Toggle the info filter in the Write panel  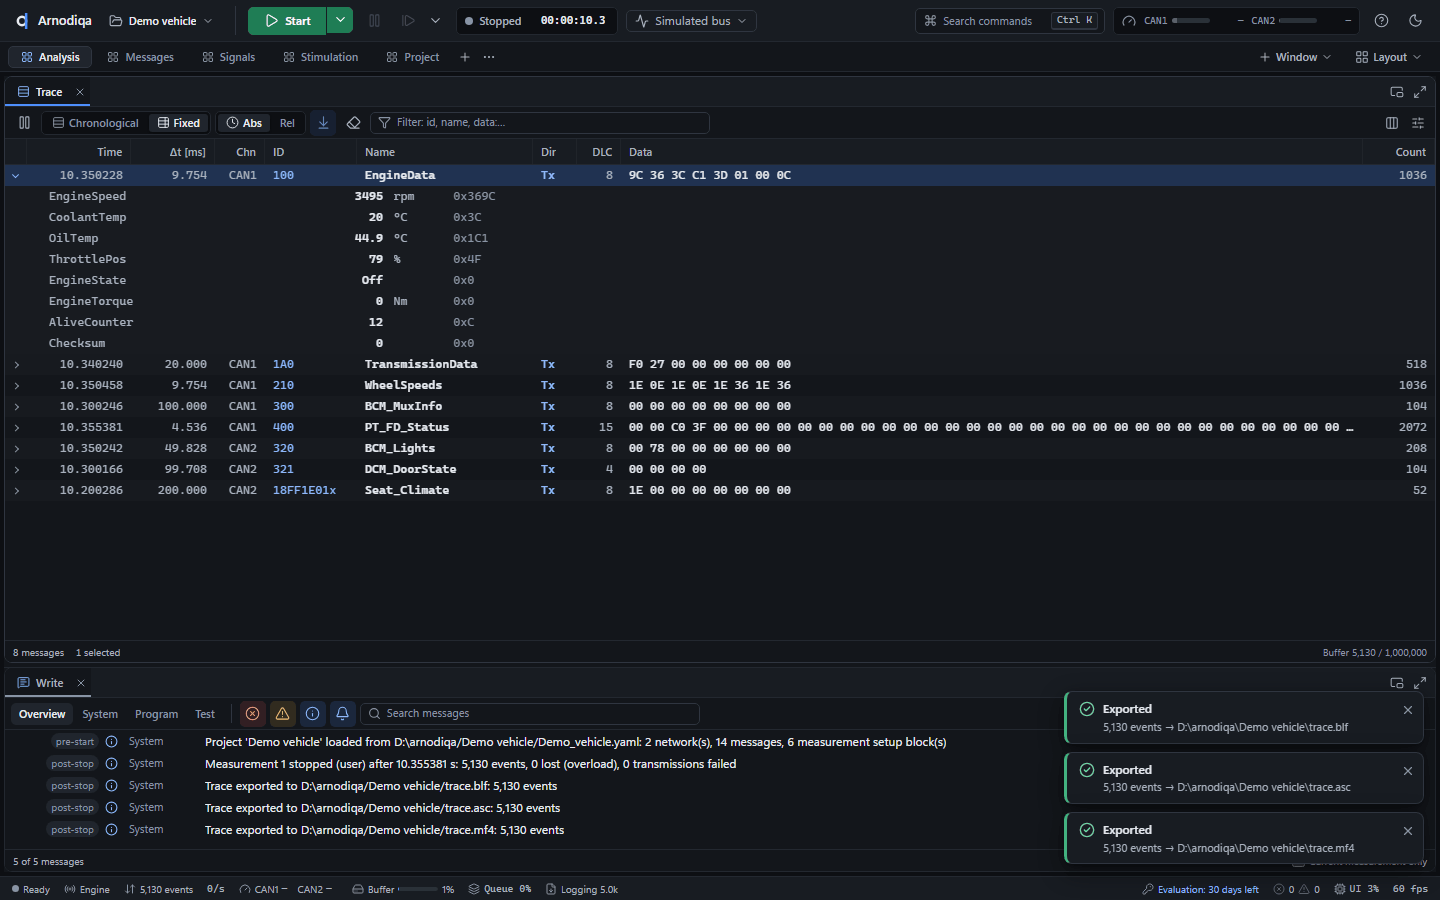[x=313, y=714]
